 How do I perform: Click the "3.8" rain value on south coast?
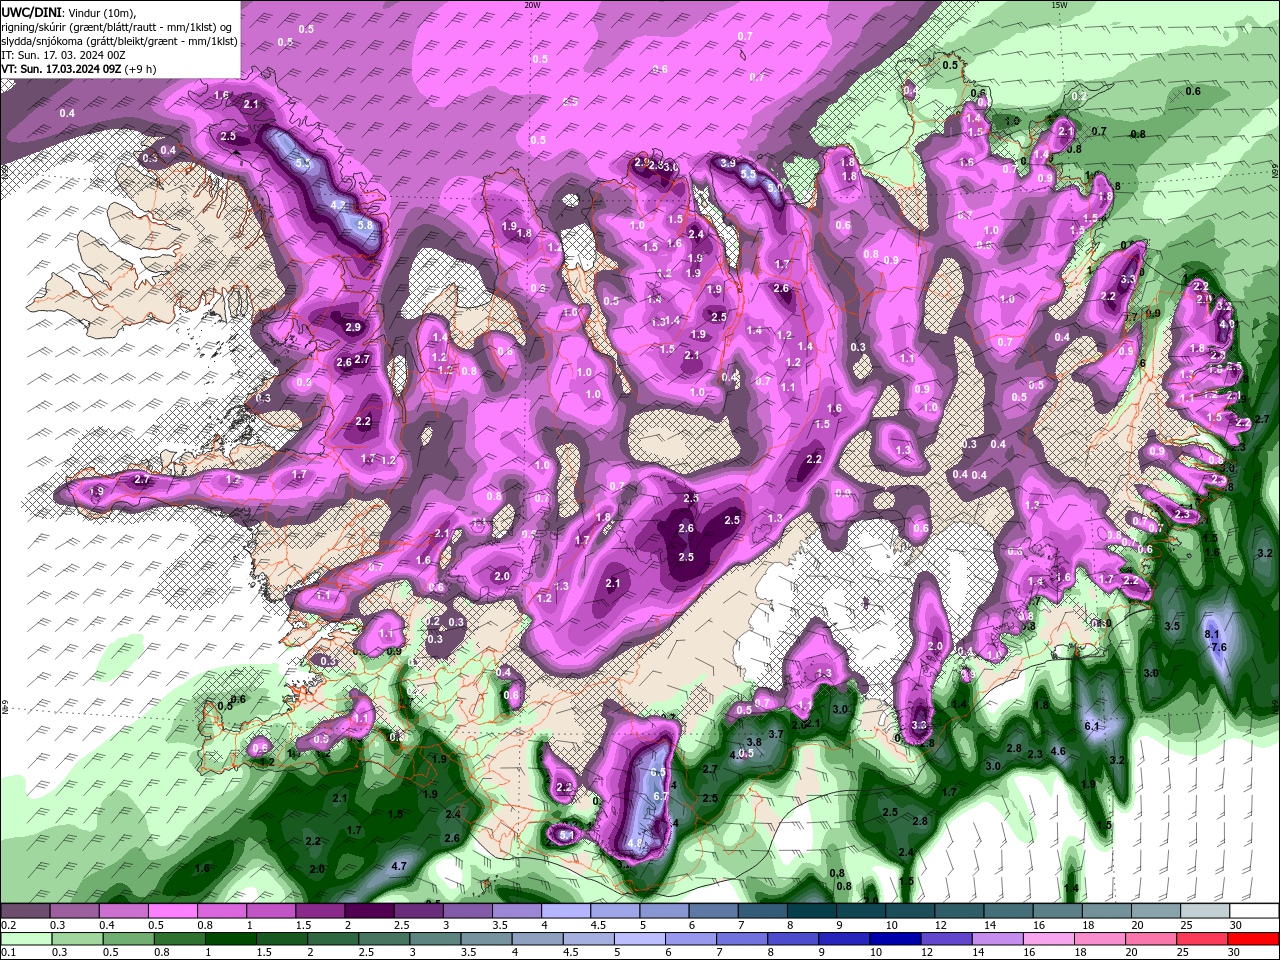(754, 742)
